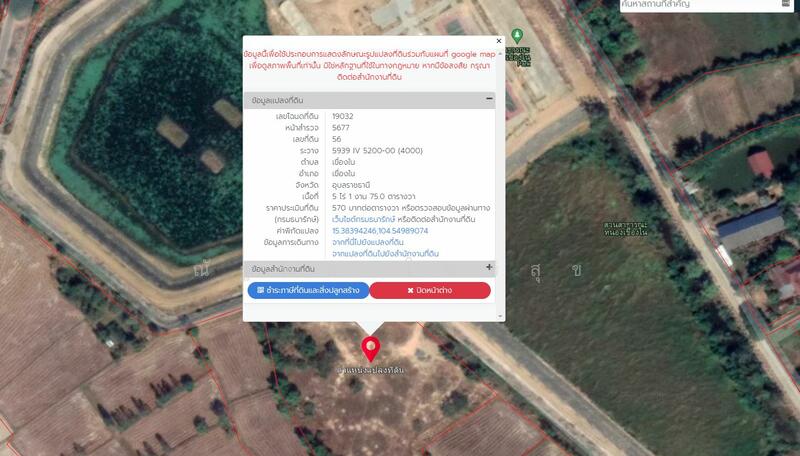Click the ข้อมูลแปลงที่ดิน section header title
The image size is (800, 456).
tap(284, 100)
